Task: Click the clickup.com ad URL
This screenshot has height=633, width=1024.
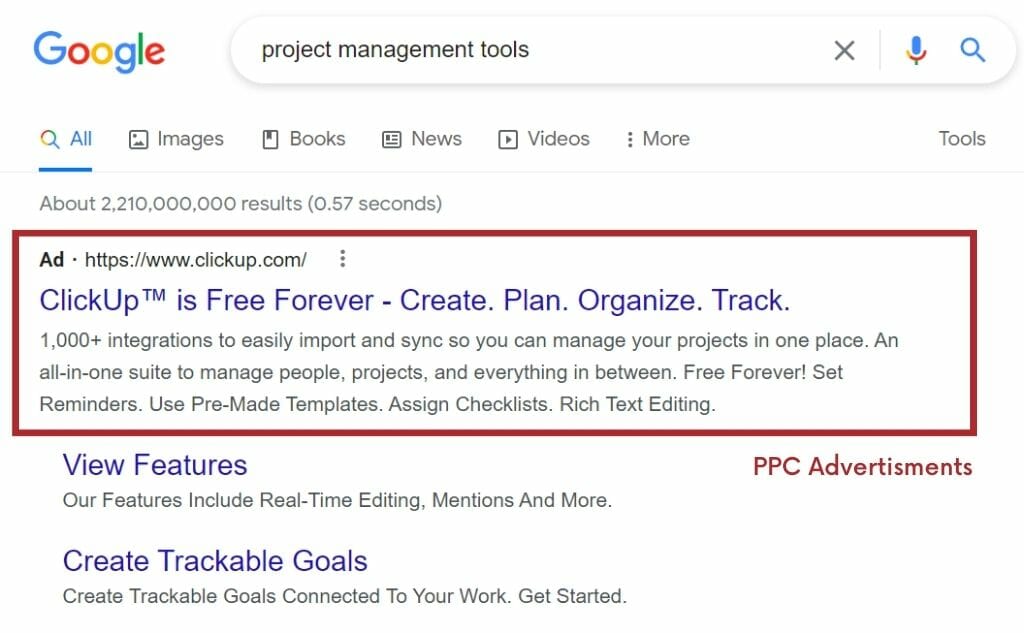Action: (196, 260)
